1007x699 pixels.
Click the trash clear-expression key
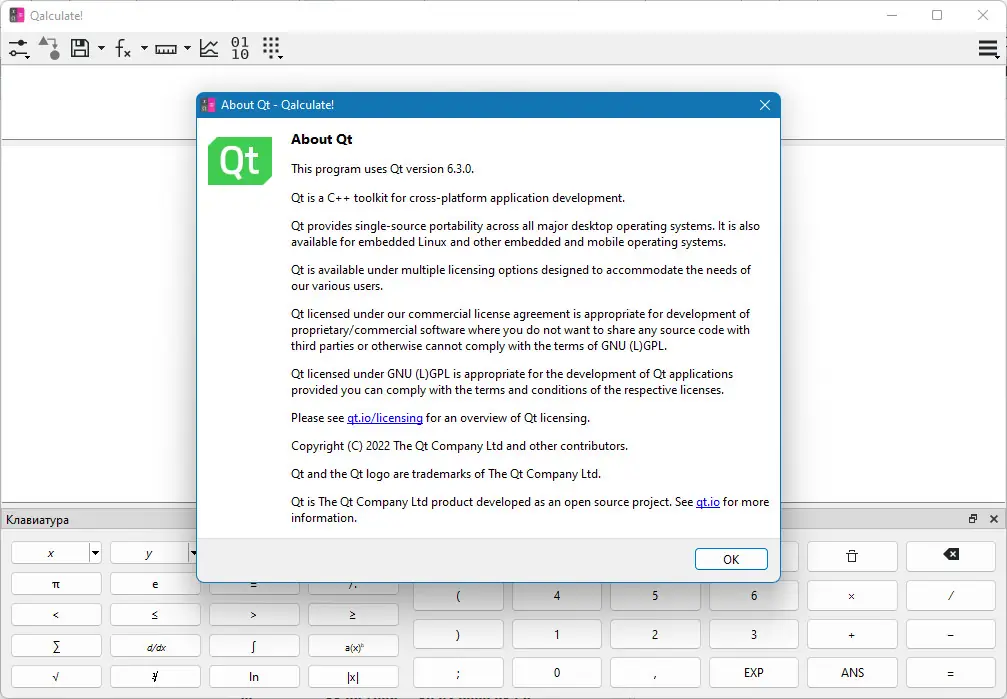pyautogui.click(x=852, y=556)
